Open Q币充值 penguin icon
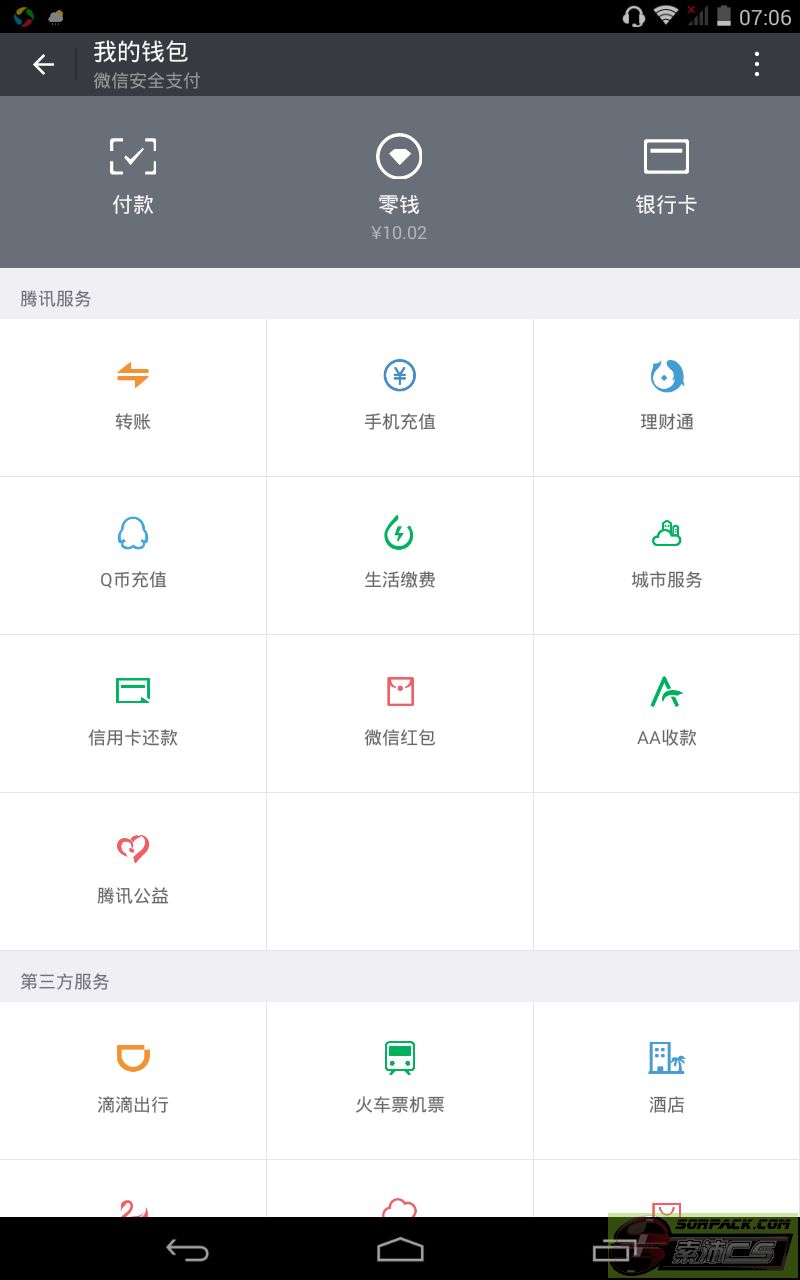The image size is (800, 1280). 133,534
